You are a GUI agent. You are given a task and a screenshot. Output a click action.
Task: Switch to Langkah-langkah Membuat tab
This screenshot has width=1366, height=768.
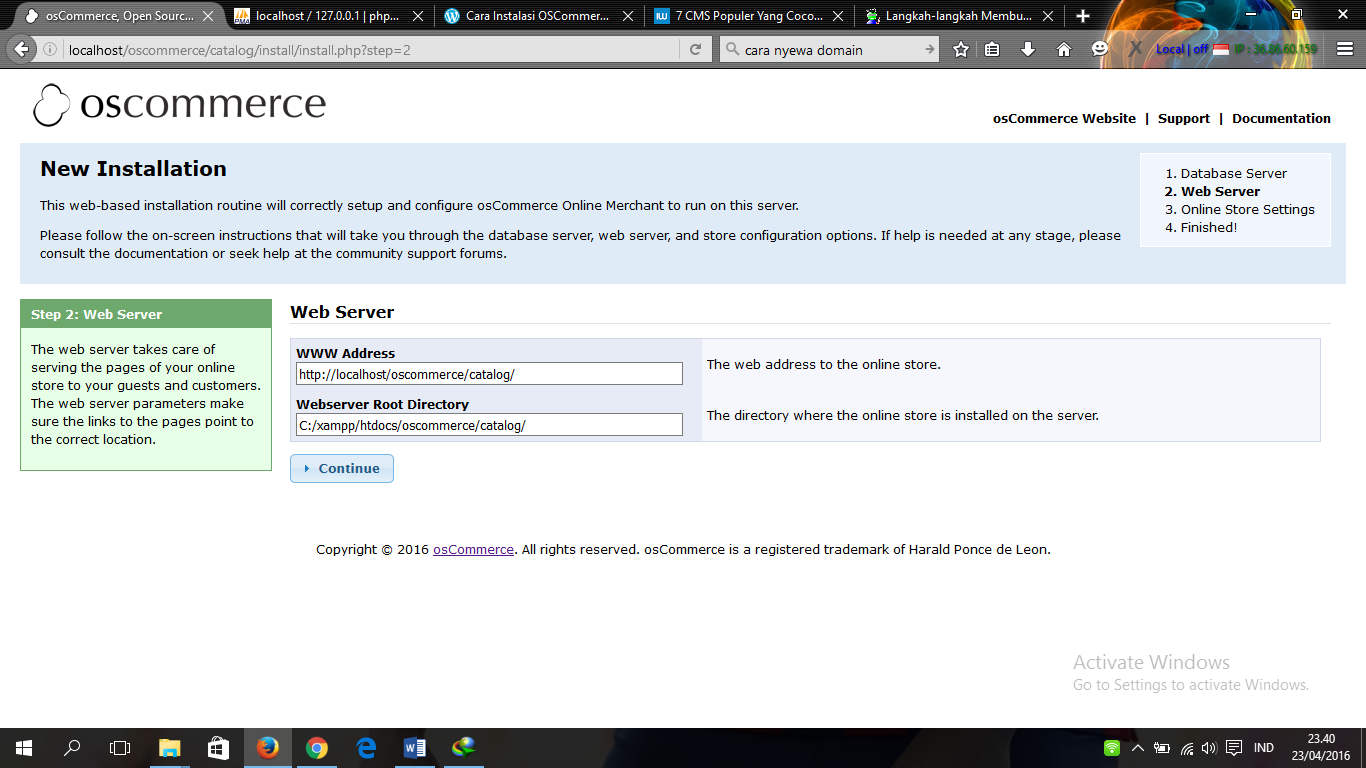tap(958, 16)
